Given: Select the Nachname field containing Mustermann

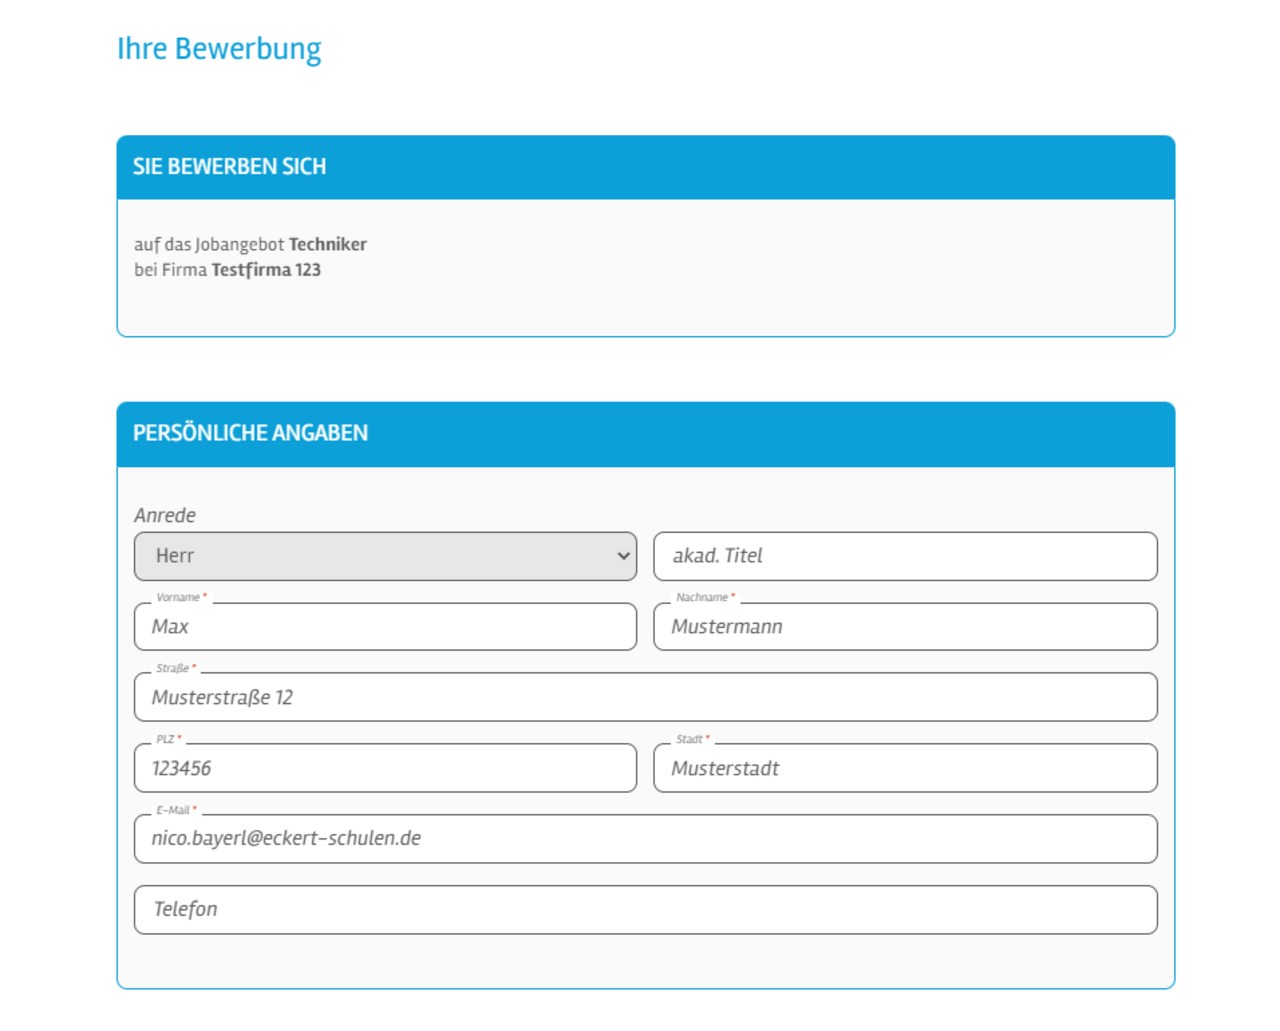Looking at the screenshot, I should [x=905, y=627].
